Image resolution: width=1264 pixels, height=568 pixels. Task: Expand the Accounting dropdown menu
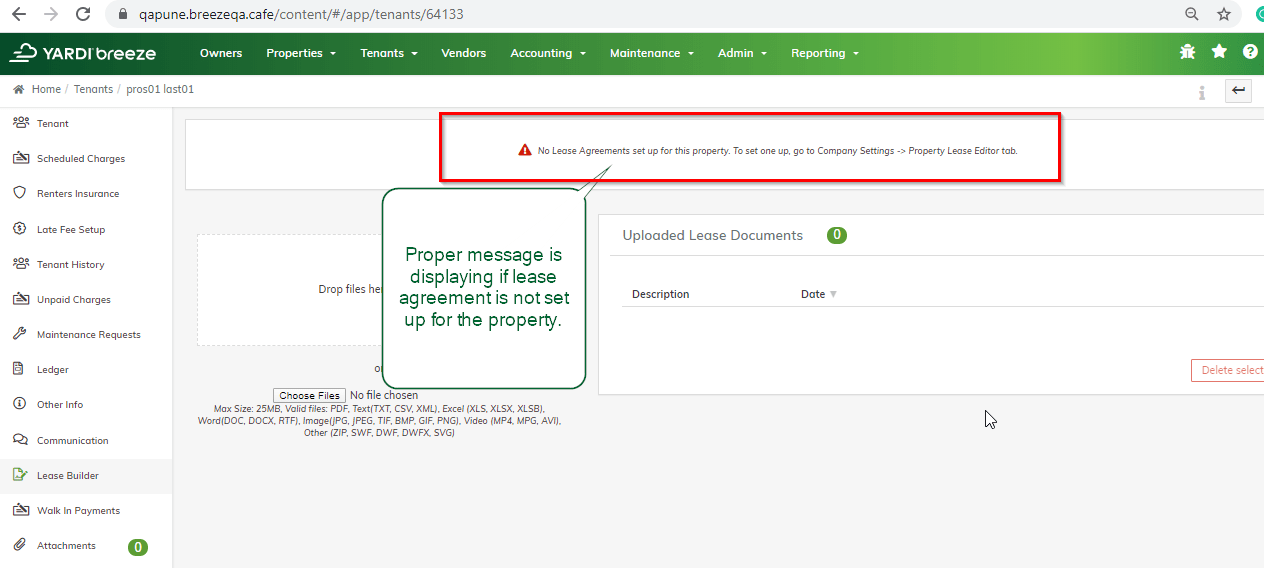[x=548, y=53]
